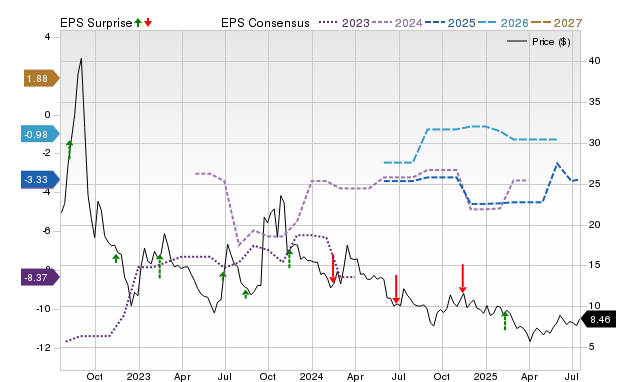Click the light blue -0.98 value tag

tap(40, 134)
